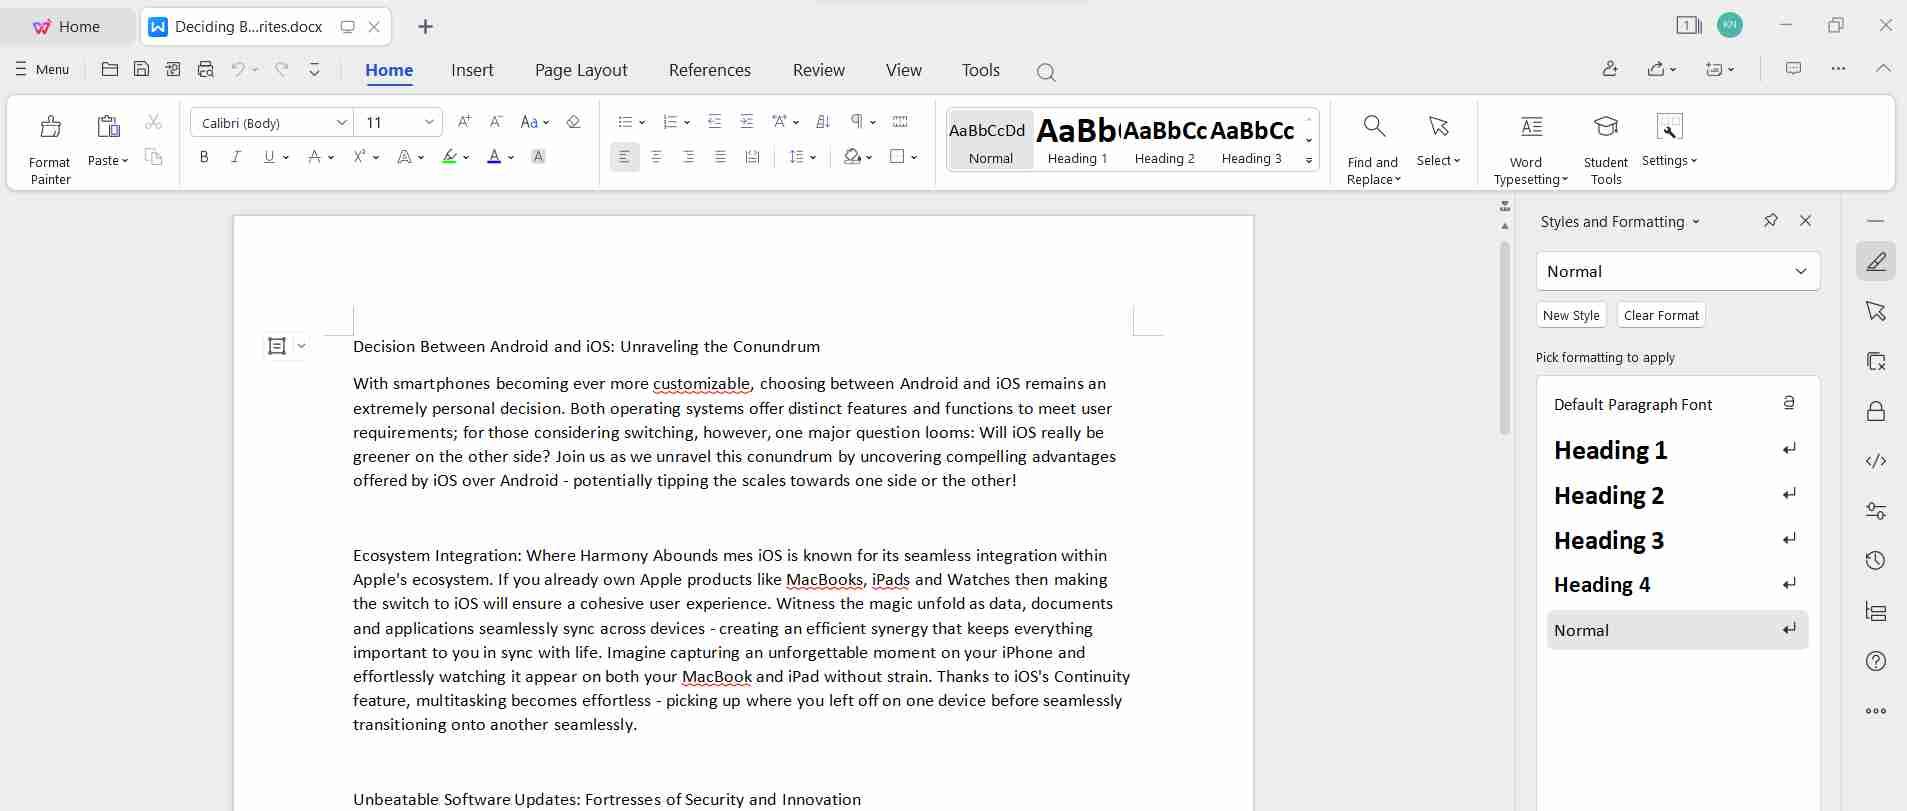Decrease font size with A- icon
The width and height of the screenshot is (1907, 811).
pos(496,122)
